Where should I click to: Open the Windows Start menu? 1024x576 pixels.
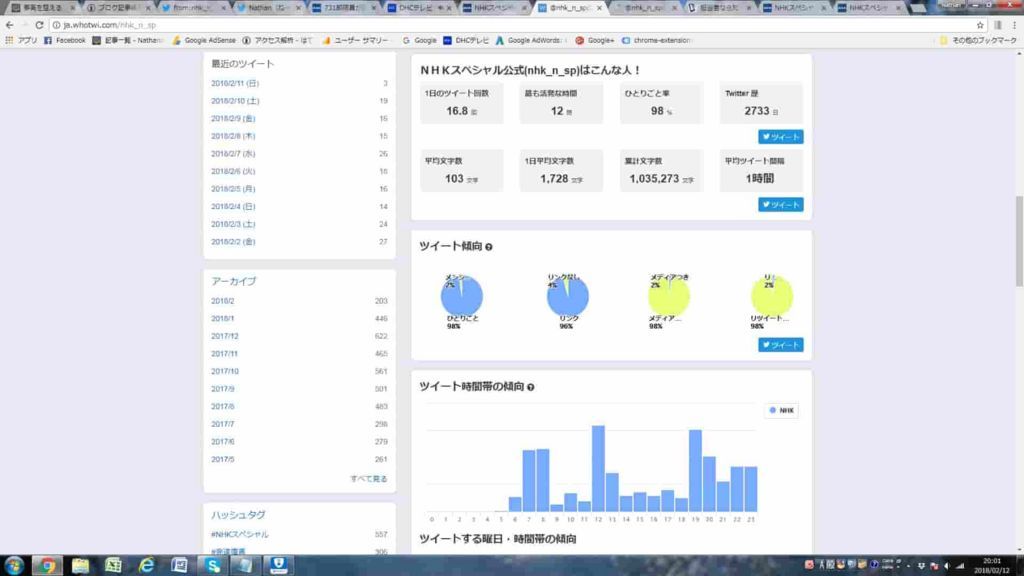pos(14,566)
